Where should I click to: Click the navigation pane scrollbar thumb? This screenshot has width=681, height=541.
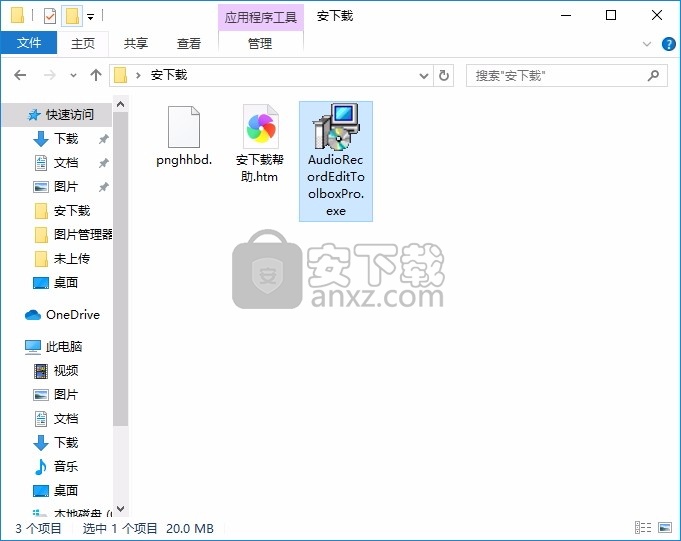click(x=121, y=269)
